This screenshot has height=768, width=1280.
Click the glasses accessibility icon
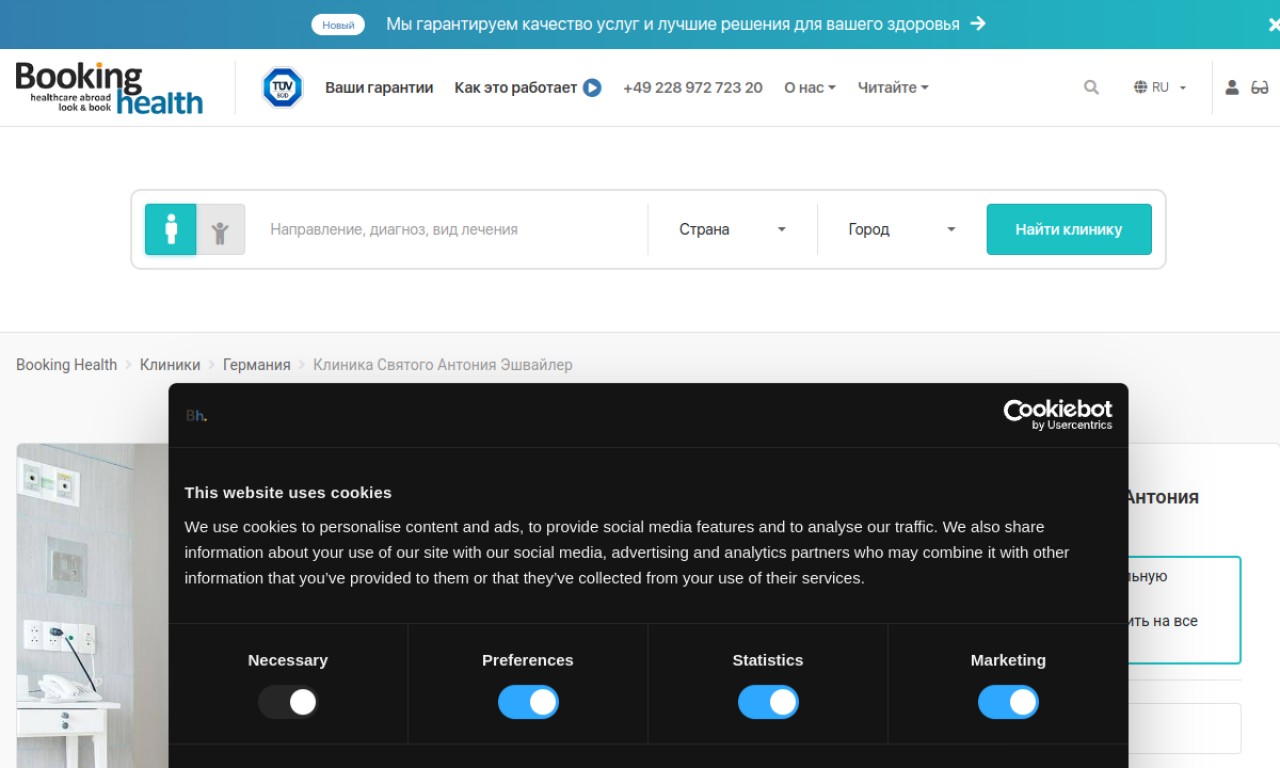[1260, 88]
